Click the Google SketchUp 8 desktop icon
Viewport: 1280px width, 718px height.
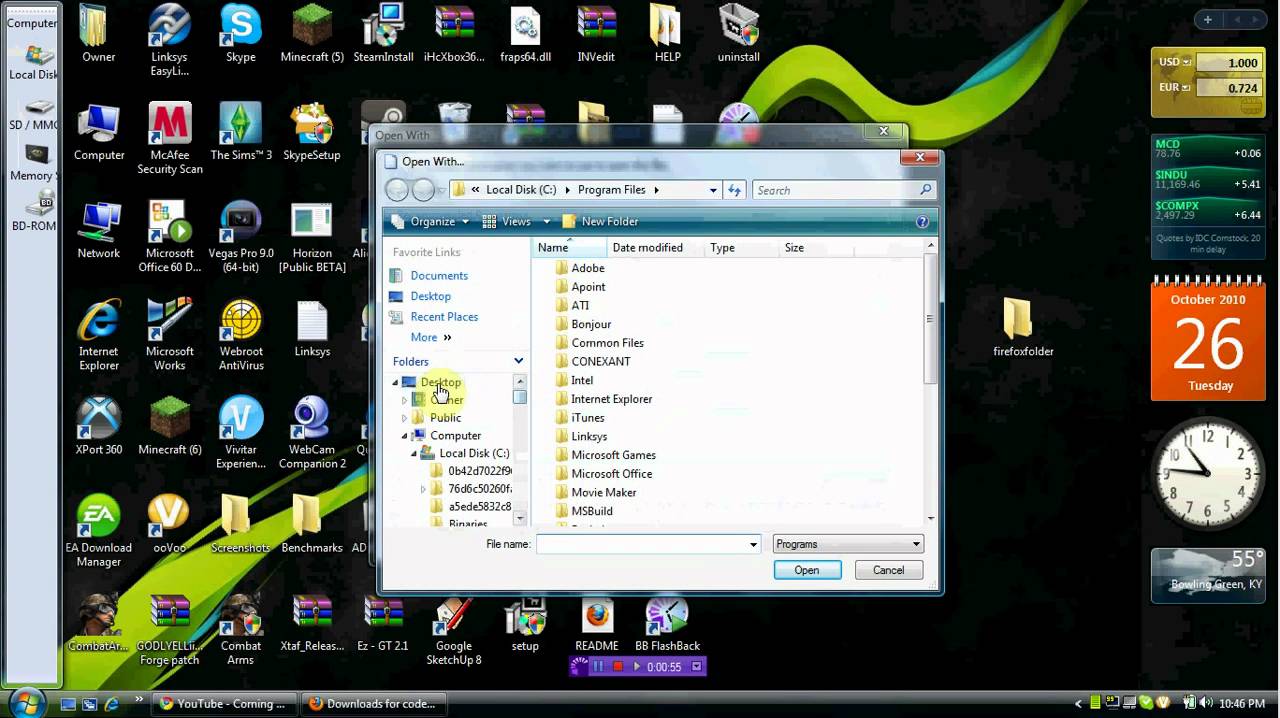(x=453, y=631)
